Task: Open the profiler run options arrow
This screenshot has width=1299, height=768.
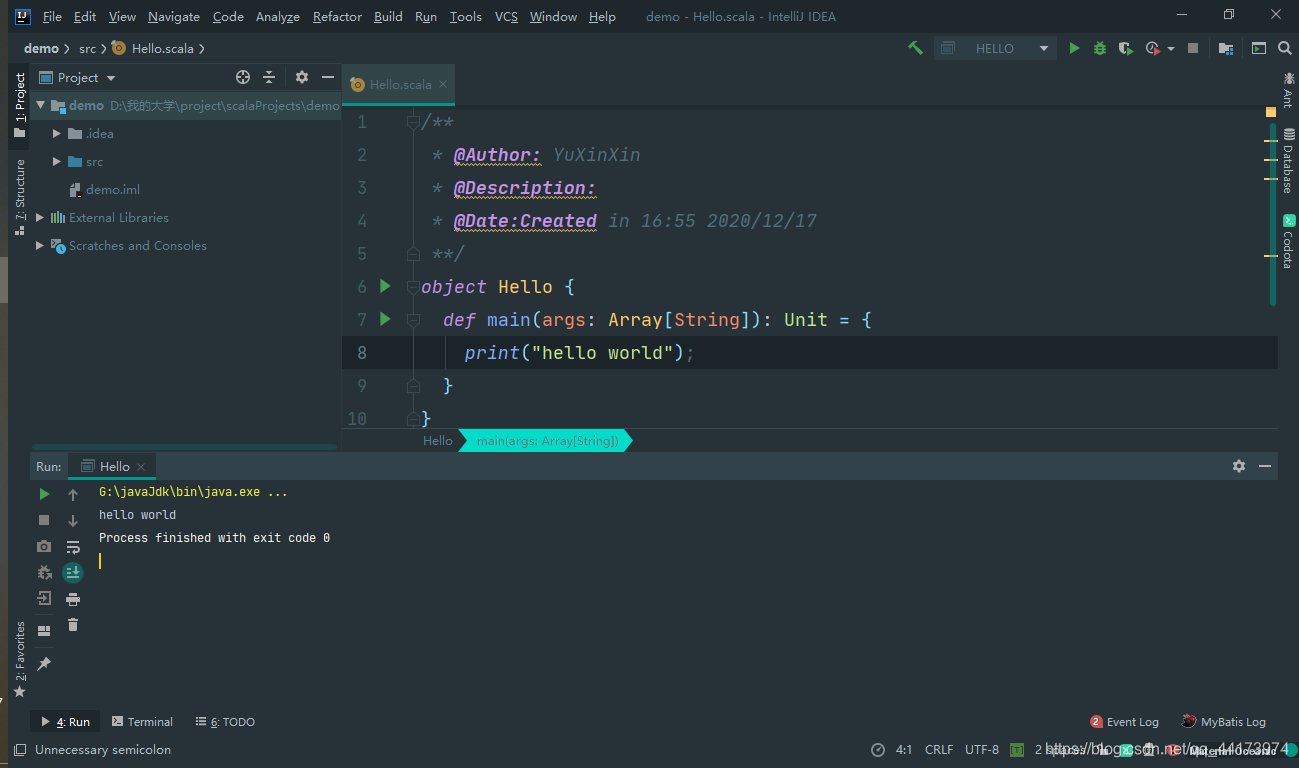Action: tap(1171, 49)
